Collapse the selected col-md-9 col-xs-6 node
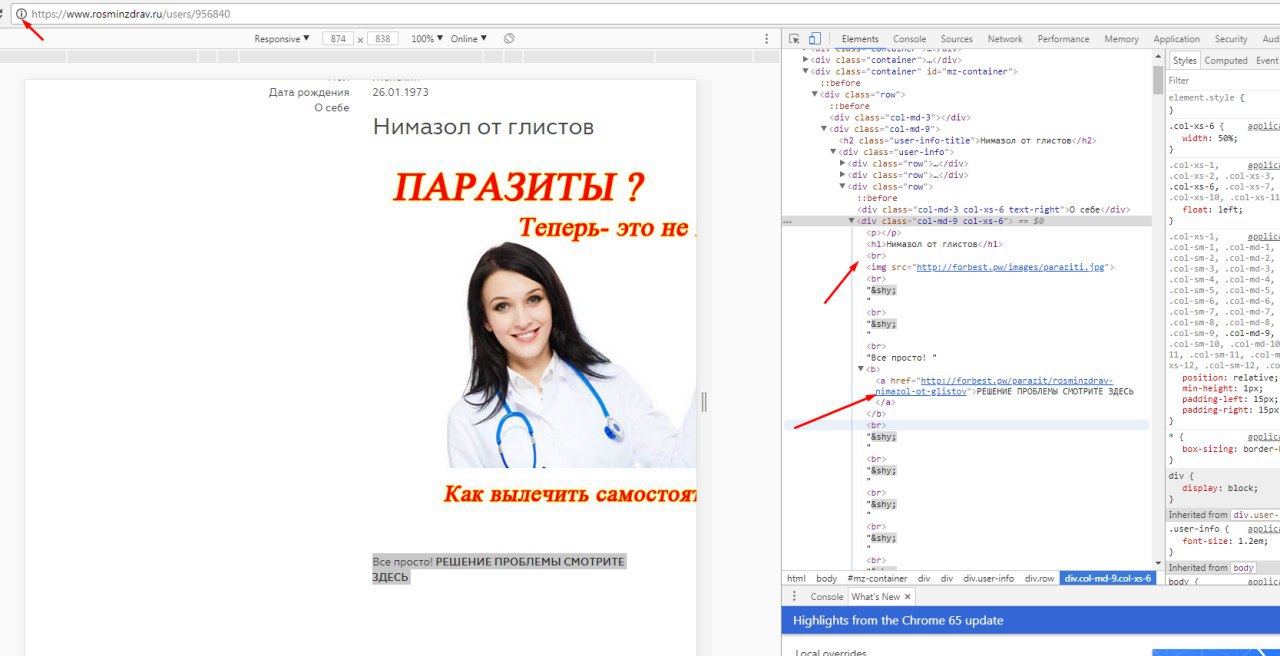 [x=852, y=221]
